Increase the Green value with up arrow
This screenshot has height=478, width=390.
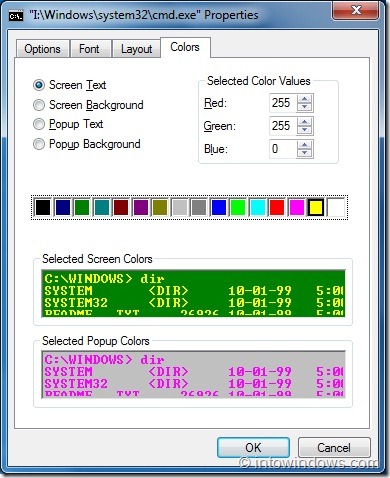coord(304,122)
